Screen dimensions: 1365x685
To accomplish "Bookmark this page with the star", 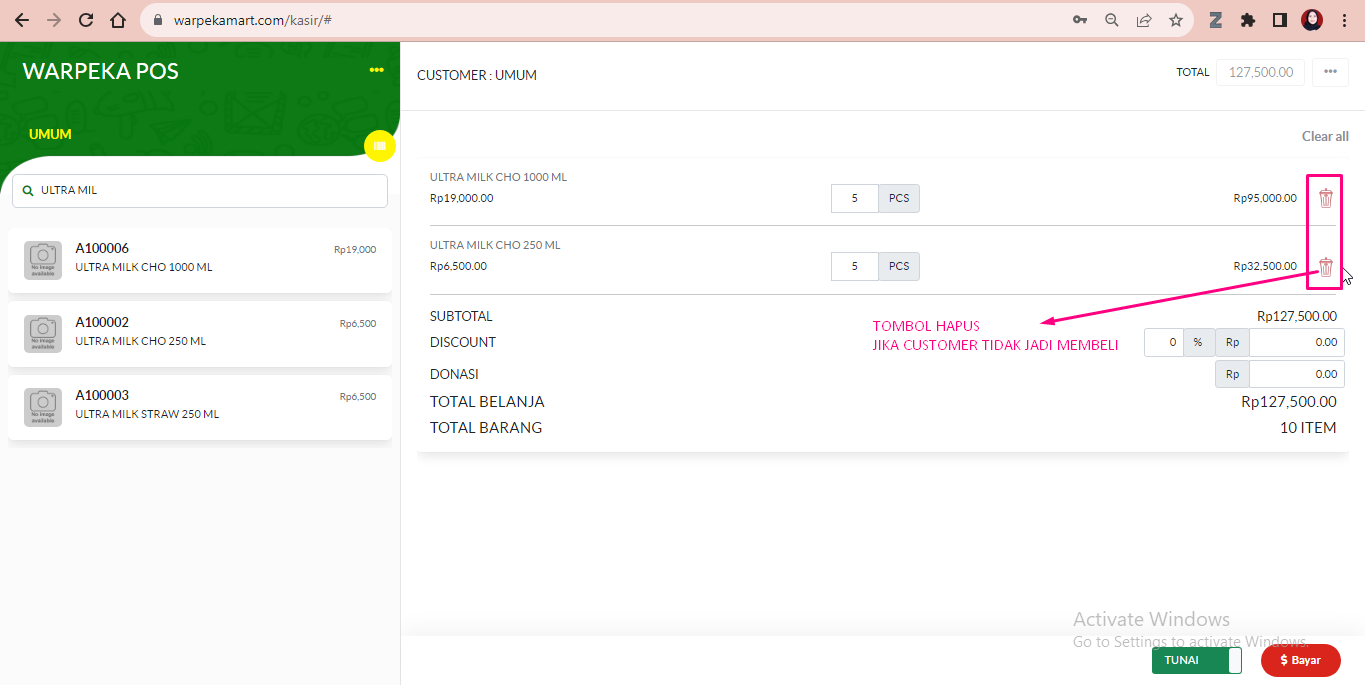I will click(x=1176, y=20).
